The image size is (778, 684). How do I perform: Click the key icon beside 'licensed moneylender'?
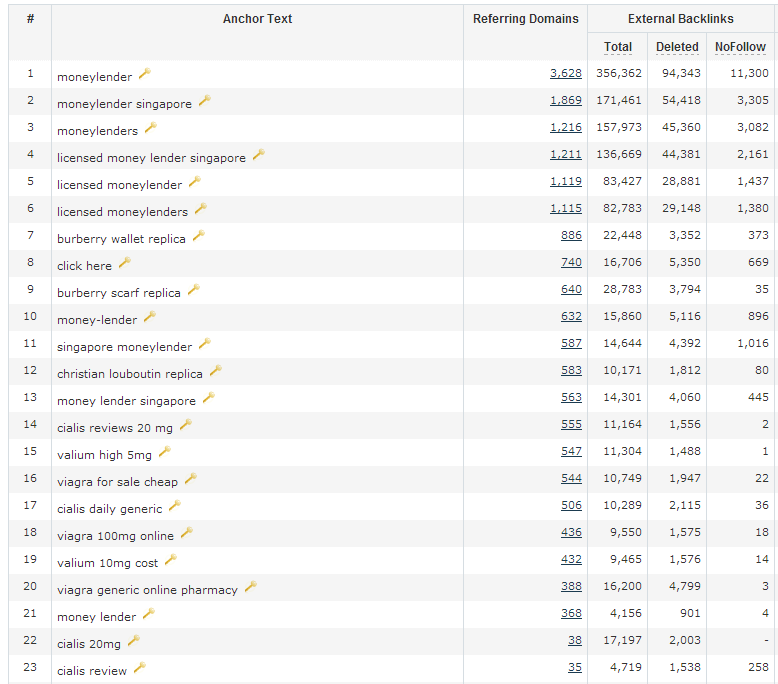(x=194, y=182)
